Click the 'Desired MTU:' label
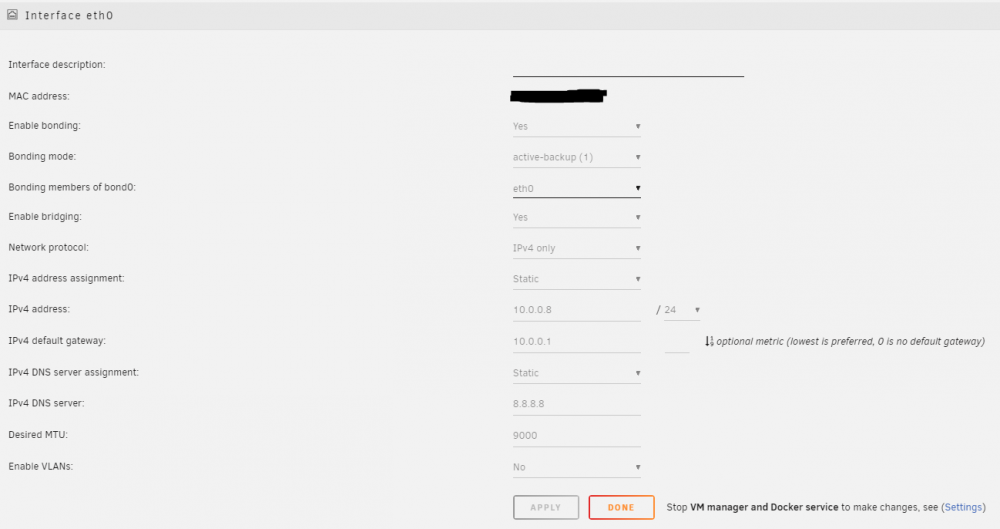Screen dimensions: 1000x529 (x=38, y=435)
